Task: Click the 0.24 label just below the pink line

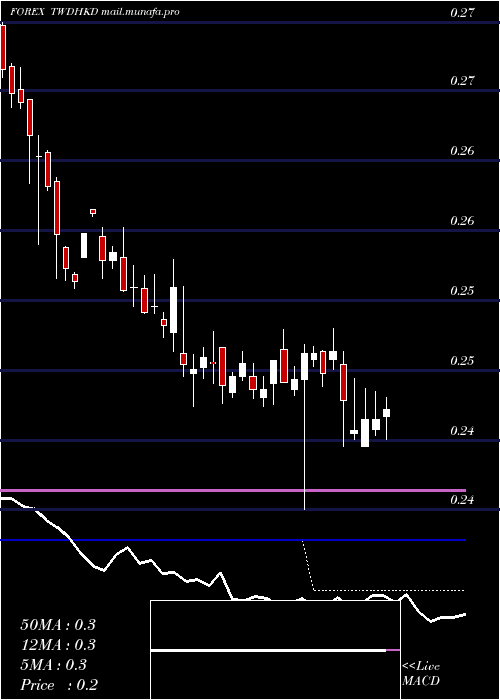Action: tap(462, 499)
